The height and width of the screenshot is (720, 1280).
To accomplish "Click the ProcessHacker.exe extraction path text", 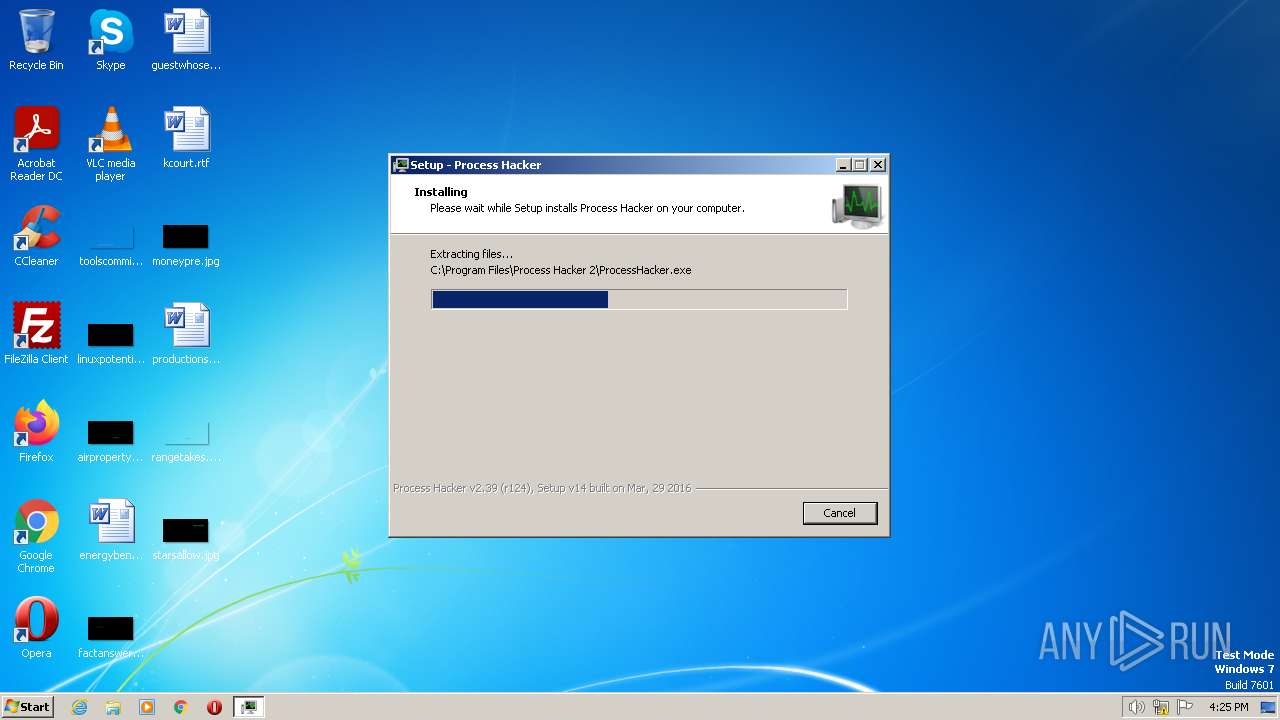I will pyautogui.click(x=561, y=270).
